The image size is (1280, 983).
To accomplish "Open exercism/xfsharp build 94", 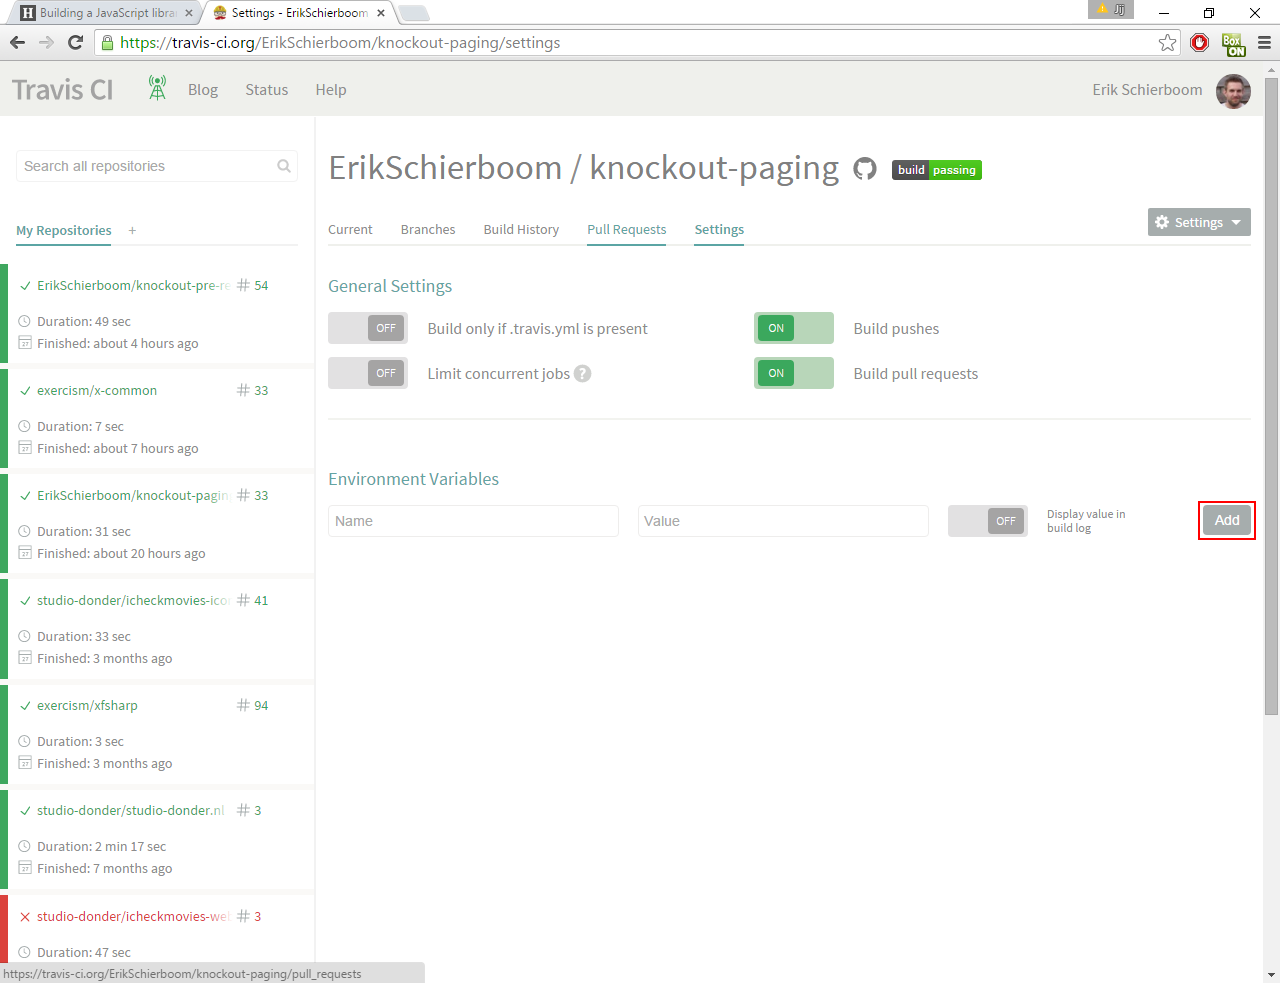I will coord(261,706).
